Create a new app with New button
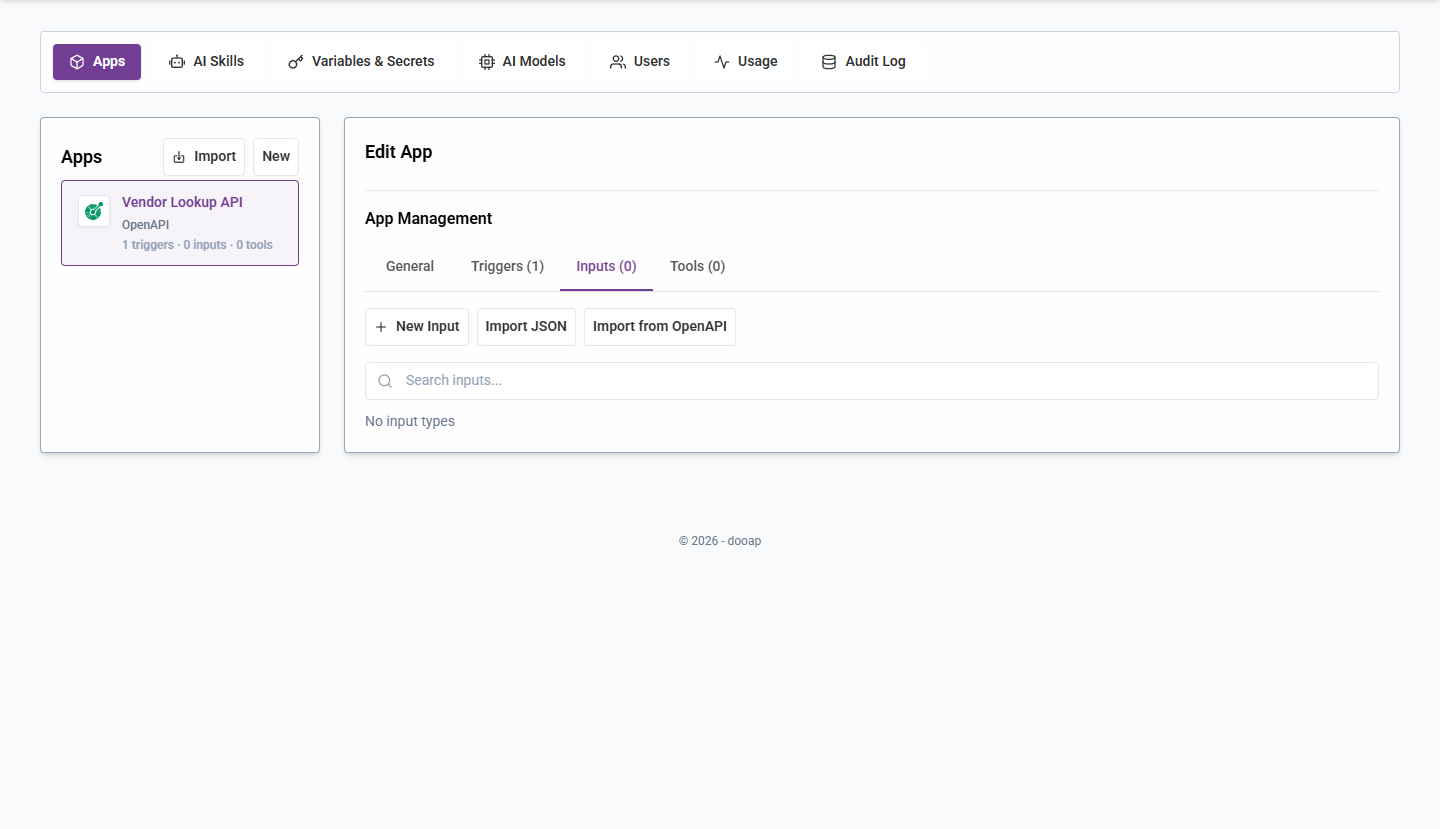The width and height of the screenshot is (1440, 829). pyautogui.click(x=276, y=157)
